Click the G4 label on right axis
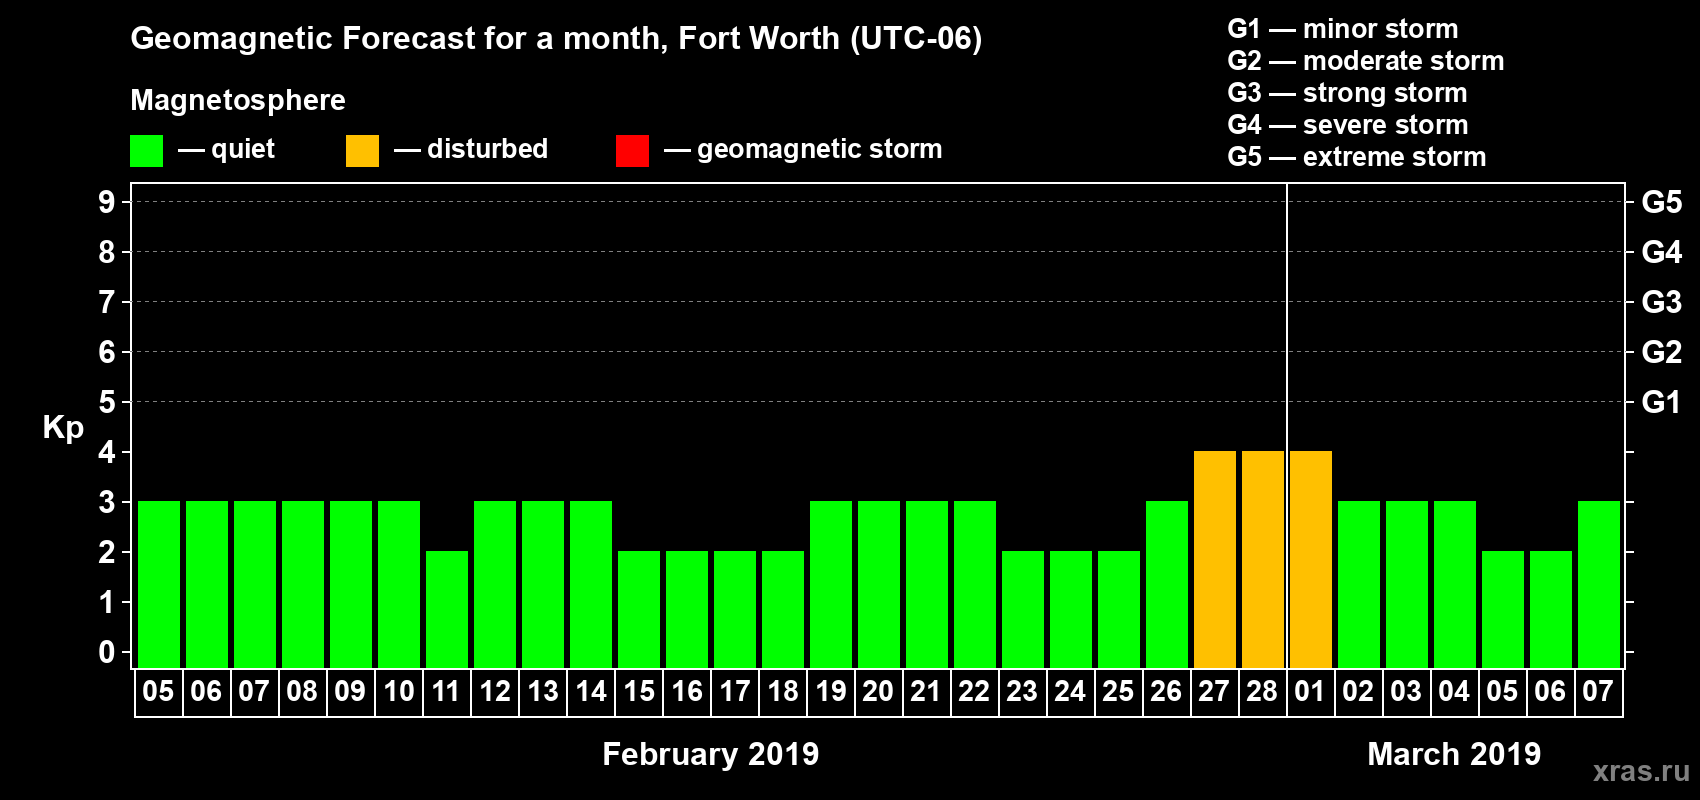The height and width of the screenshot is (800, 1700). coord(1662,252)
